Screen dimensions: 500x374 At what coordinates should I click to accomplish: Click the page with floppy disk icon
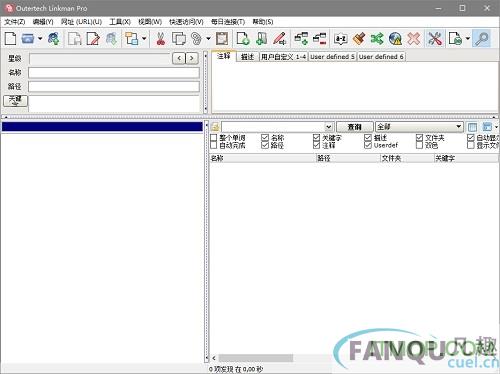pos(75,38)
